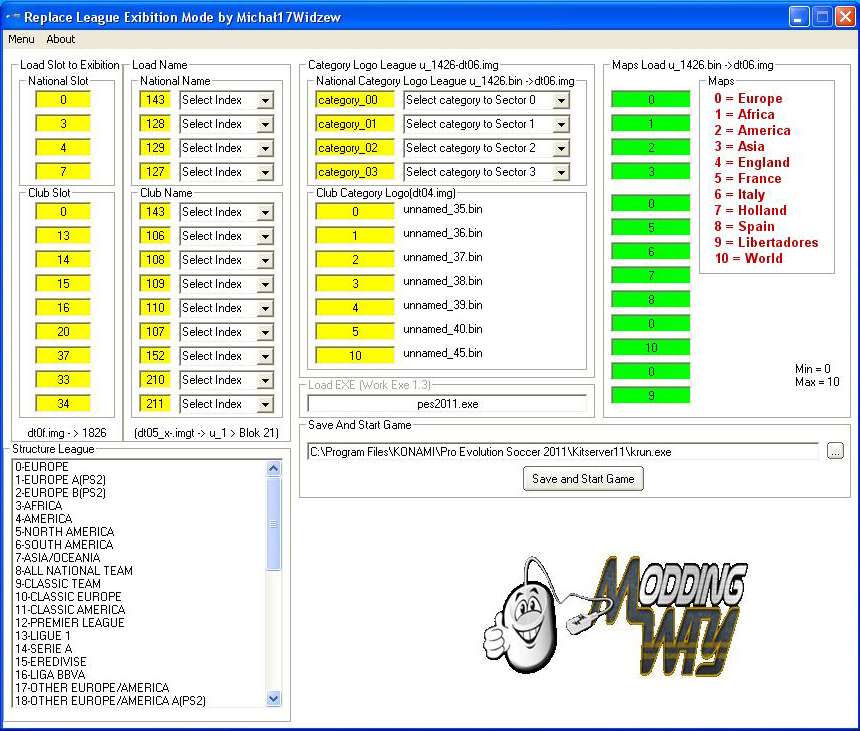Open the Select Index dropdown beside value 211
The width and height of the screenshot is (860, 731).
point(226,404)
